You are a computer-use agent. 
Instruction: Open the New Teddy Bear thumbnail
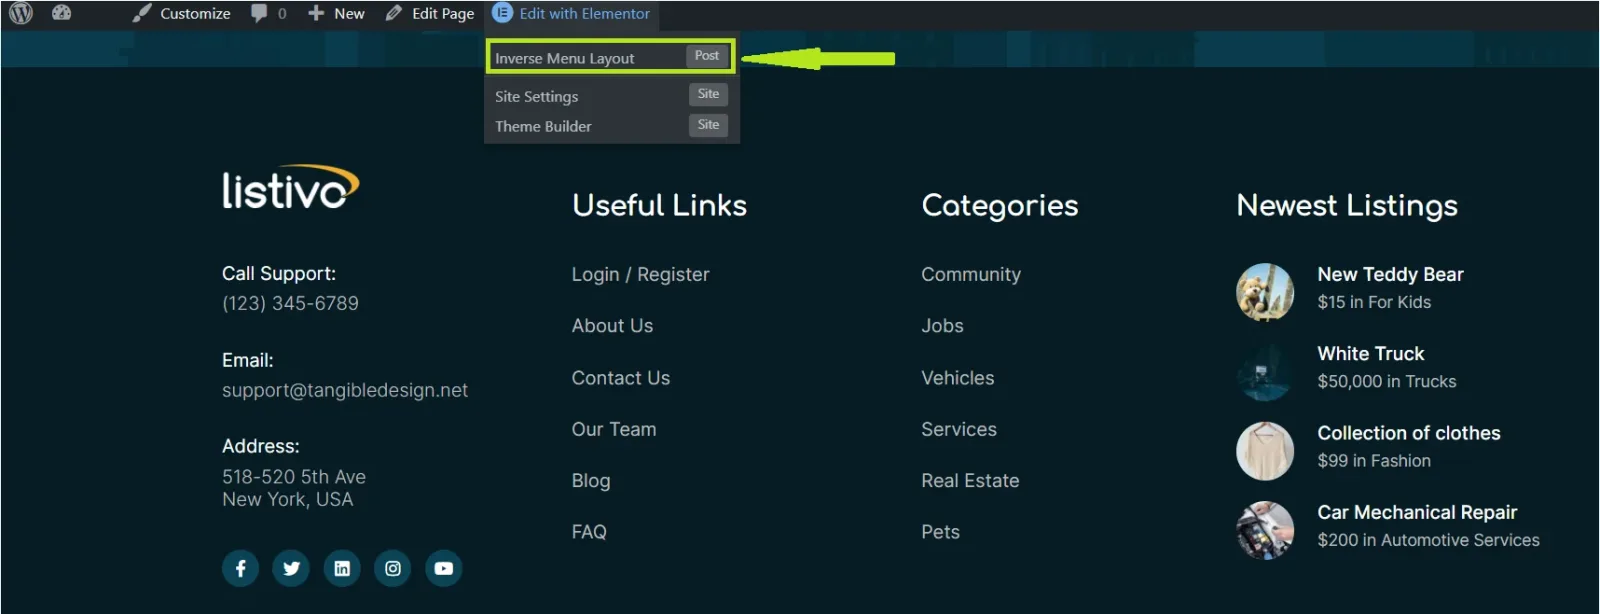tap(1265, 292)
